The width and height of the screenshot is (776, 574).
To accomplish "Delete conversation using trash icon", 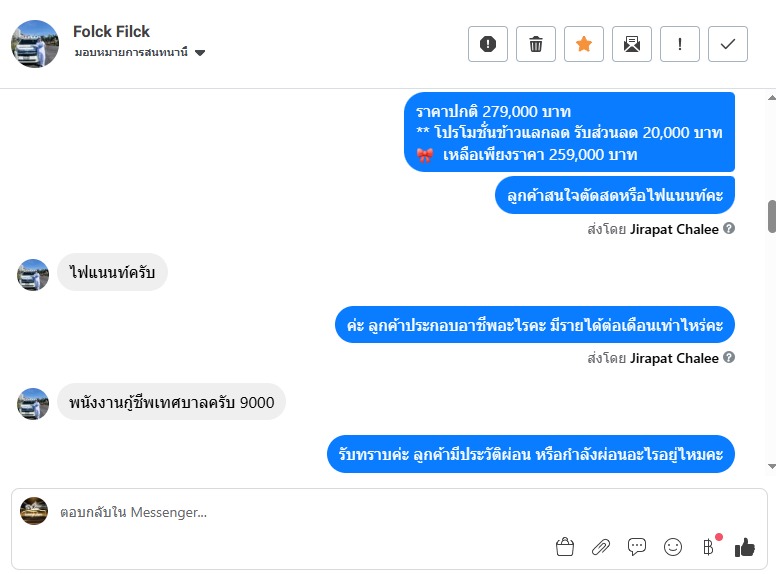I will tap(536, 44).
